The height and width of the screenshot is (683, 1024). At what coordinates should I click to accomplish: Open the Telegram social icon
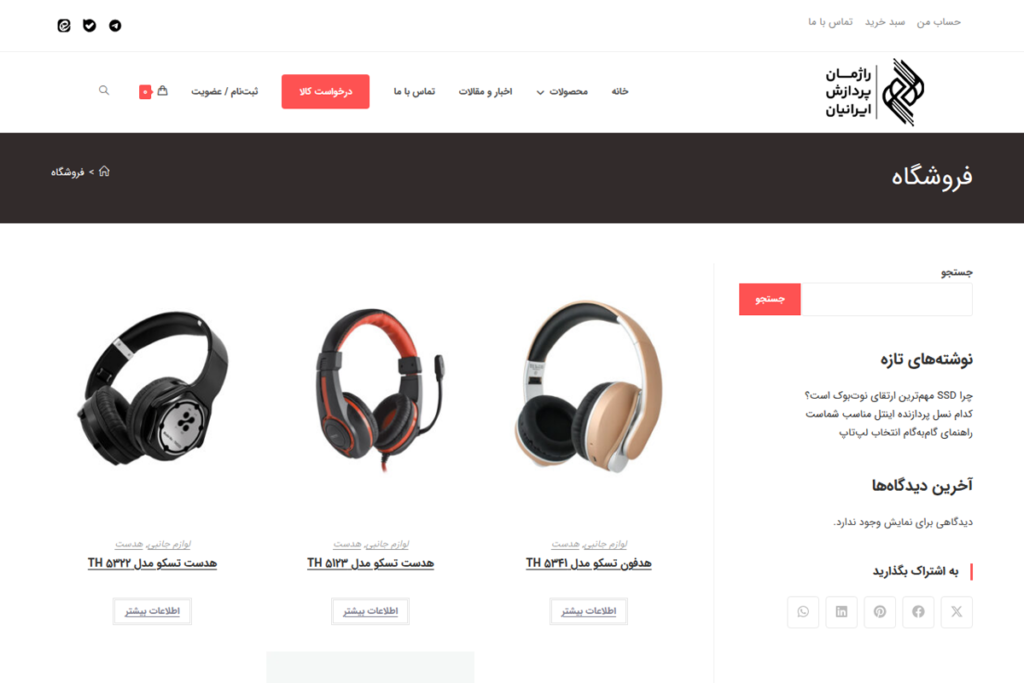115,25
